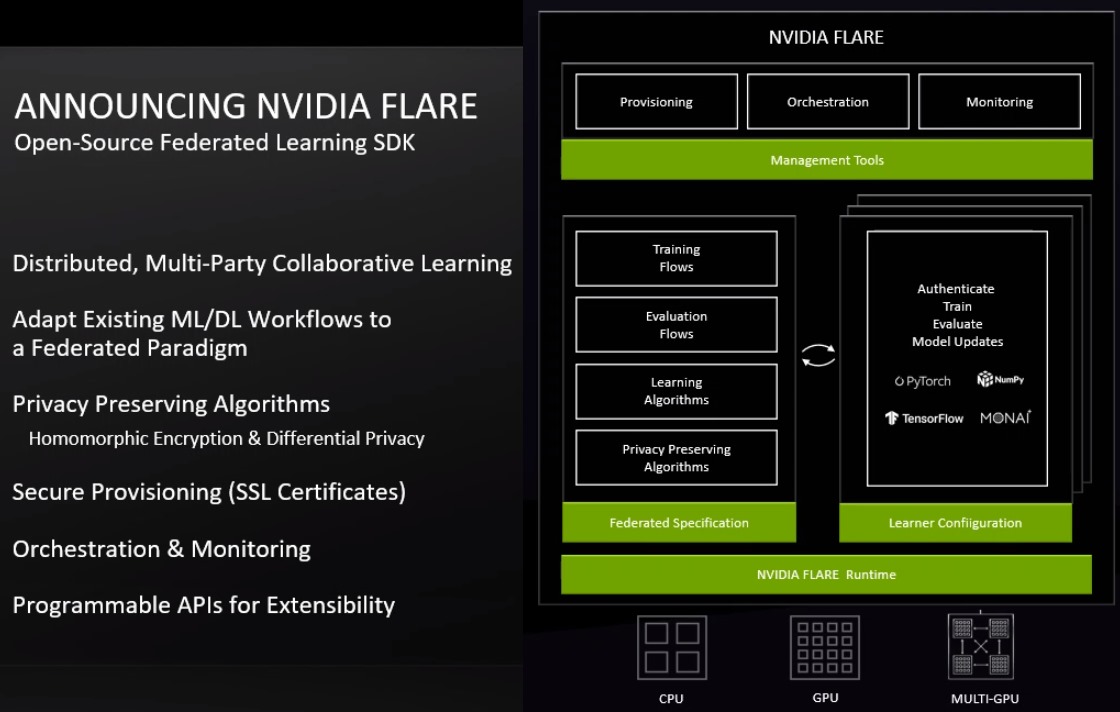Screen dimensions: 1120x712
Task: Click the MONAI framework logo
Action: pyautogui.click(x=1005, y=418)
